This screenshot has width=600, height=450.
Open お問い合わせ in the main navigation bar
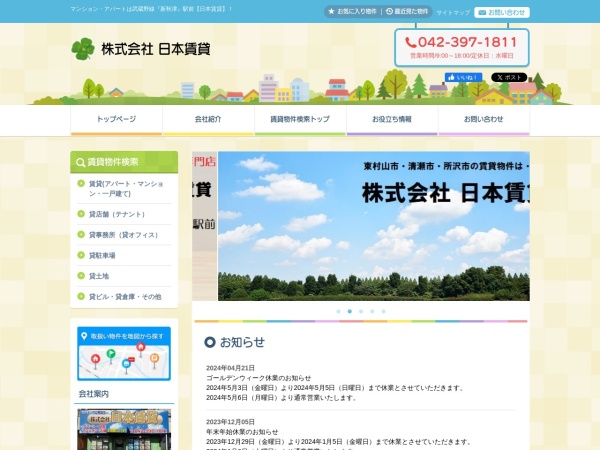click(484, 119)
